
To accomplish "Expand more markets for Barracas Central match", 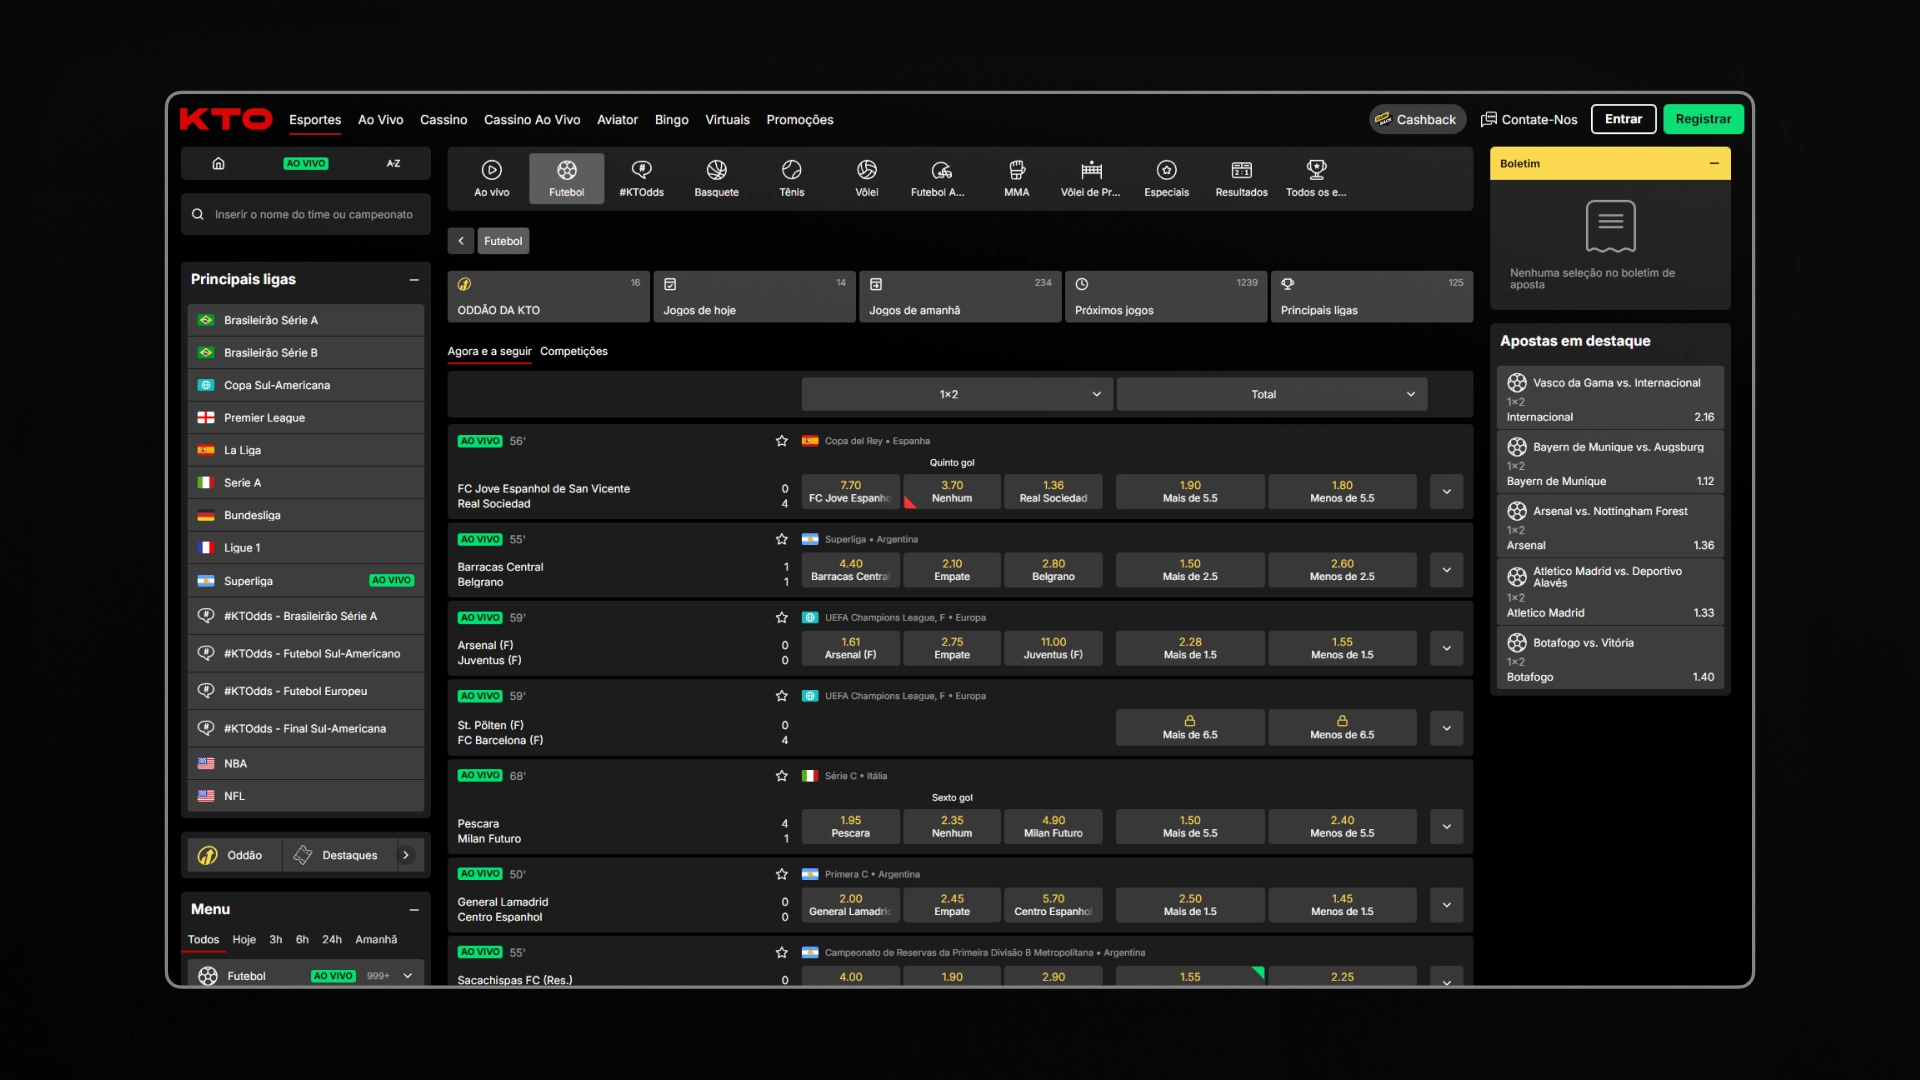I will pos(1446,570).
